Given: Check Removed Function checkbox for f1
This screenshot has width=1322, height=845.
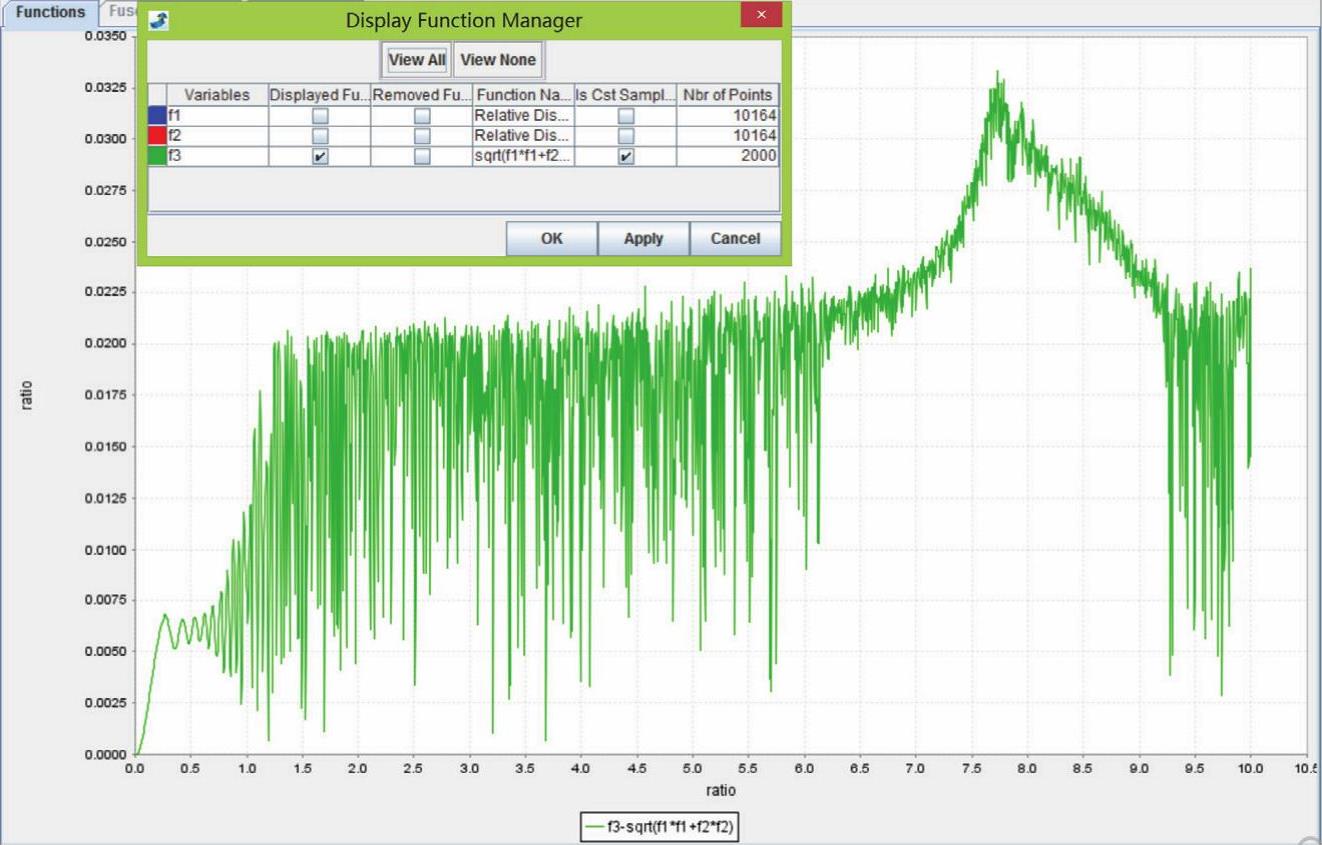Looking at the screenshot, I should (x=422, y=116).
